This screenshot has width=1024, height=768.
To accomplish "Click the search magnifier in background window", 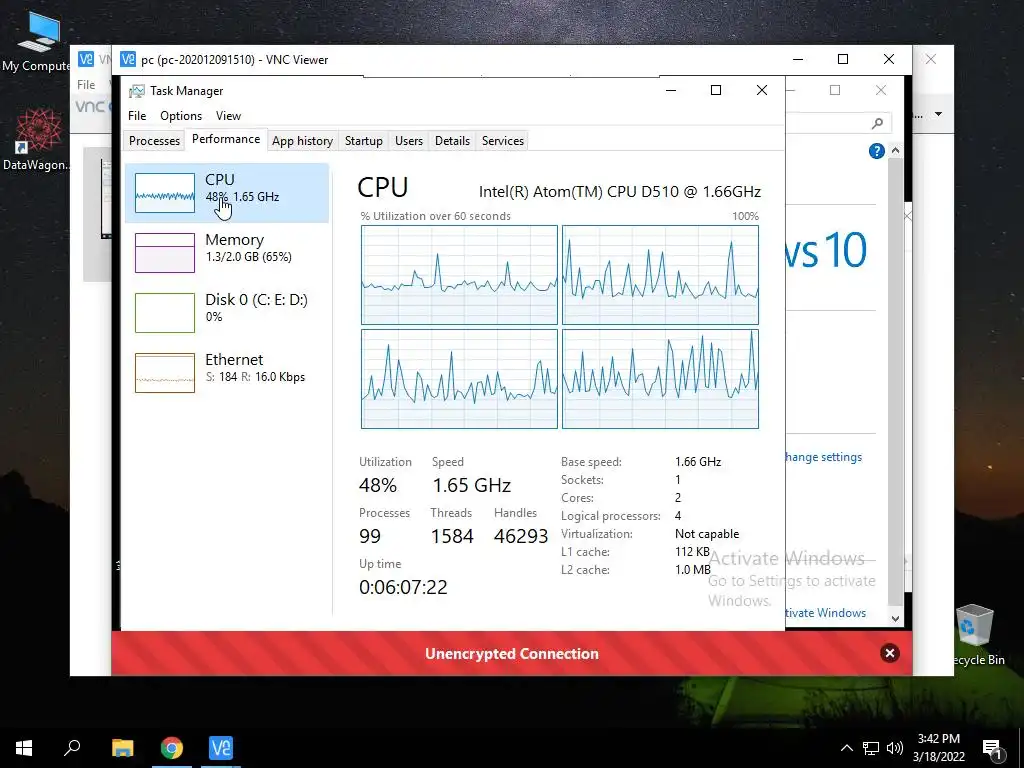I will (x=877, y=123).
